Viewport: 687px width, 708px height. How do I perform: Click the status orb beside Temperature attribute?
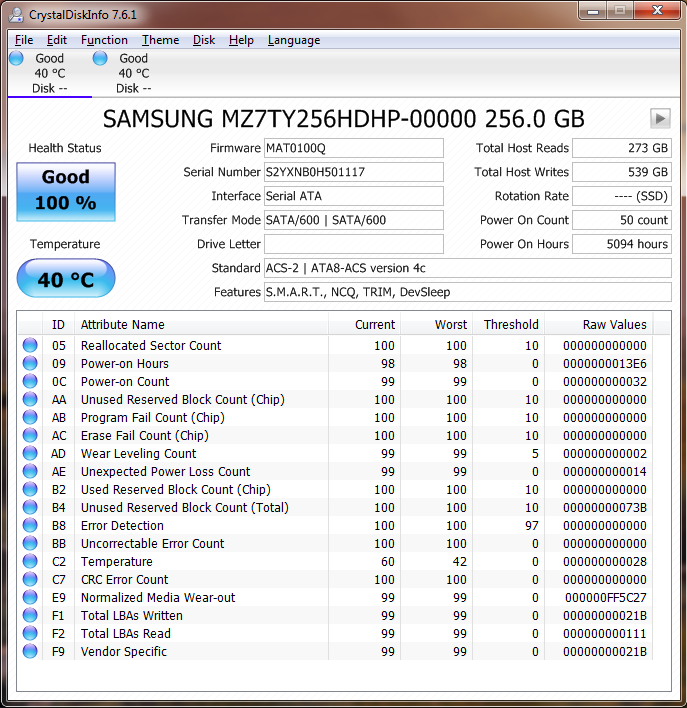(30, 562)
